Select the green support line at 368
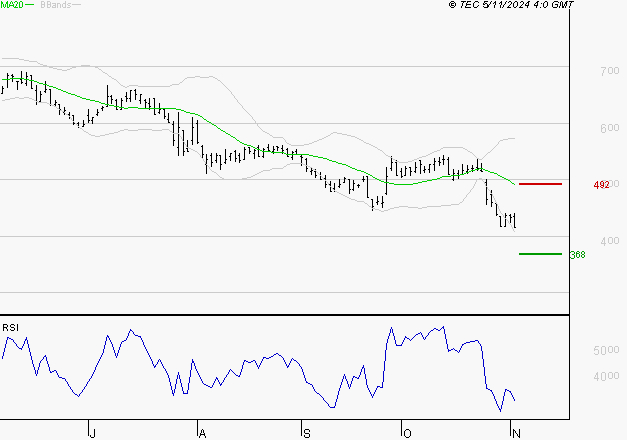The height and width of the screenshot is (440, 627). tap(540, 254)
